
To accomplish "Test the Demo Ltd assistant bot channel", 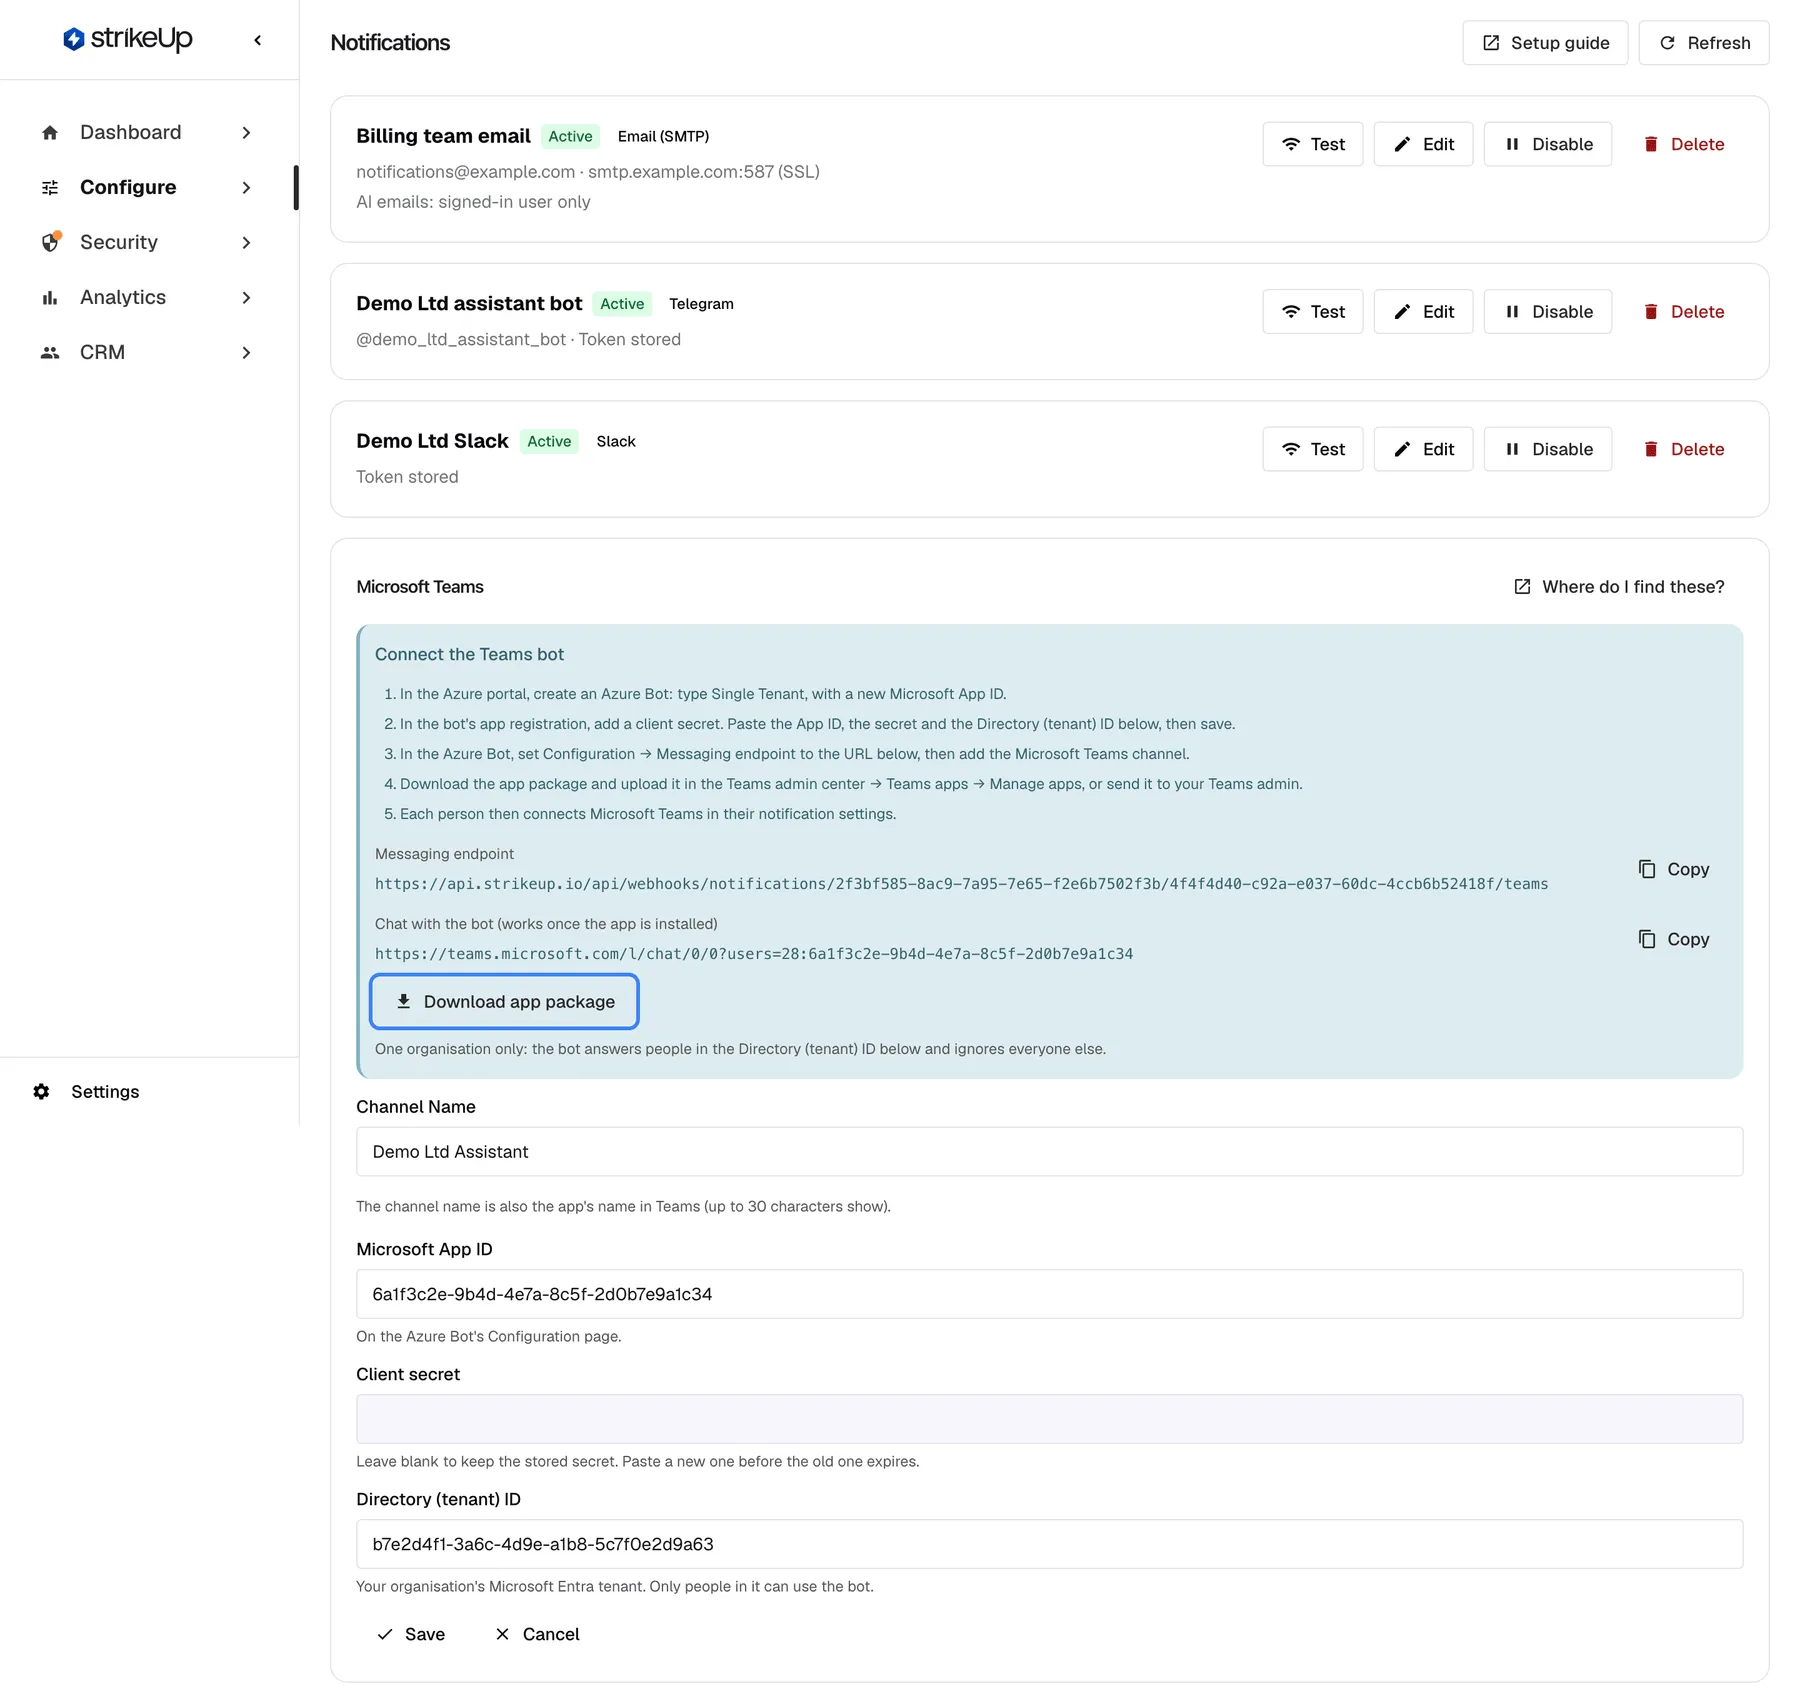I will [1313, 312].
